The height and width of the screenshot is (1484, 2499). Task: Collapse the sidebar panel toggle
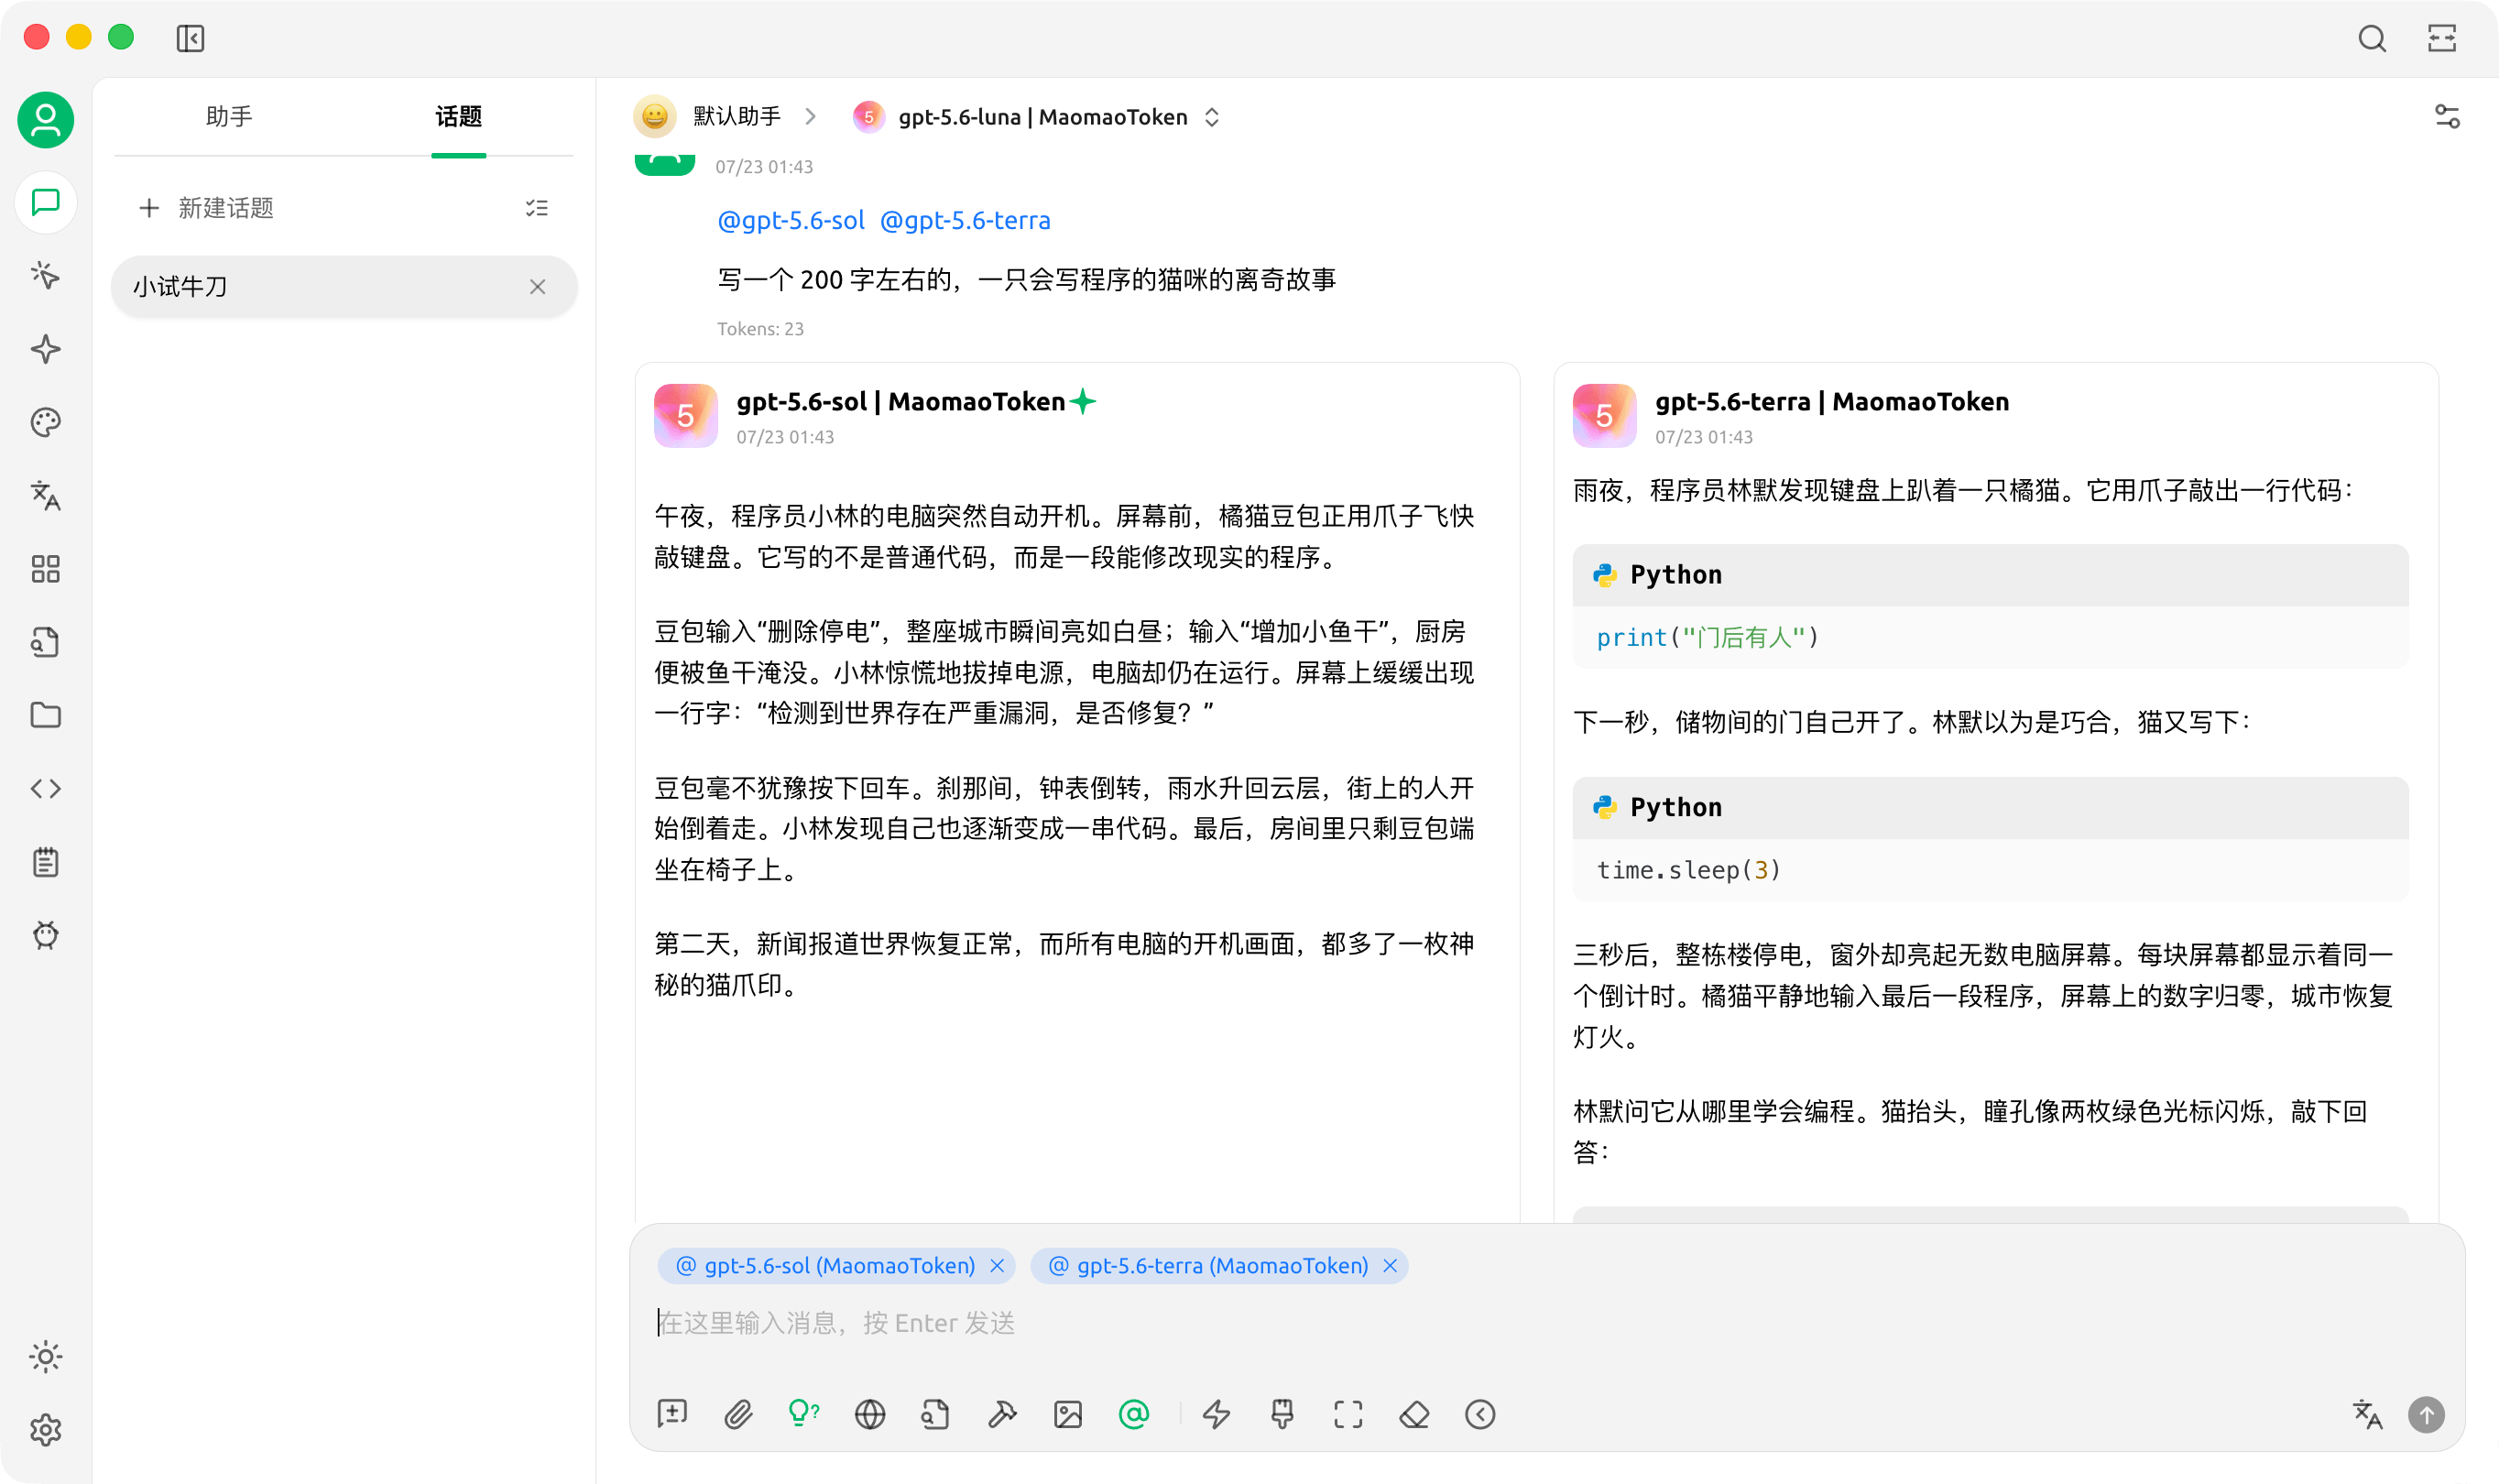[190, 38]
